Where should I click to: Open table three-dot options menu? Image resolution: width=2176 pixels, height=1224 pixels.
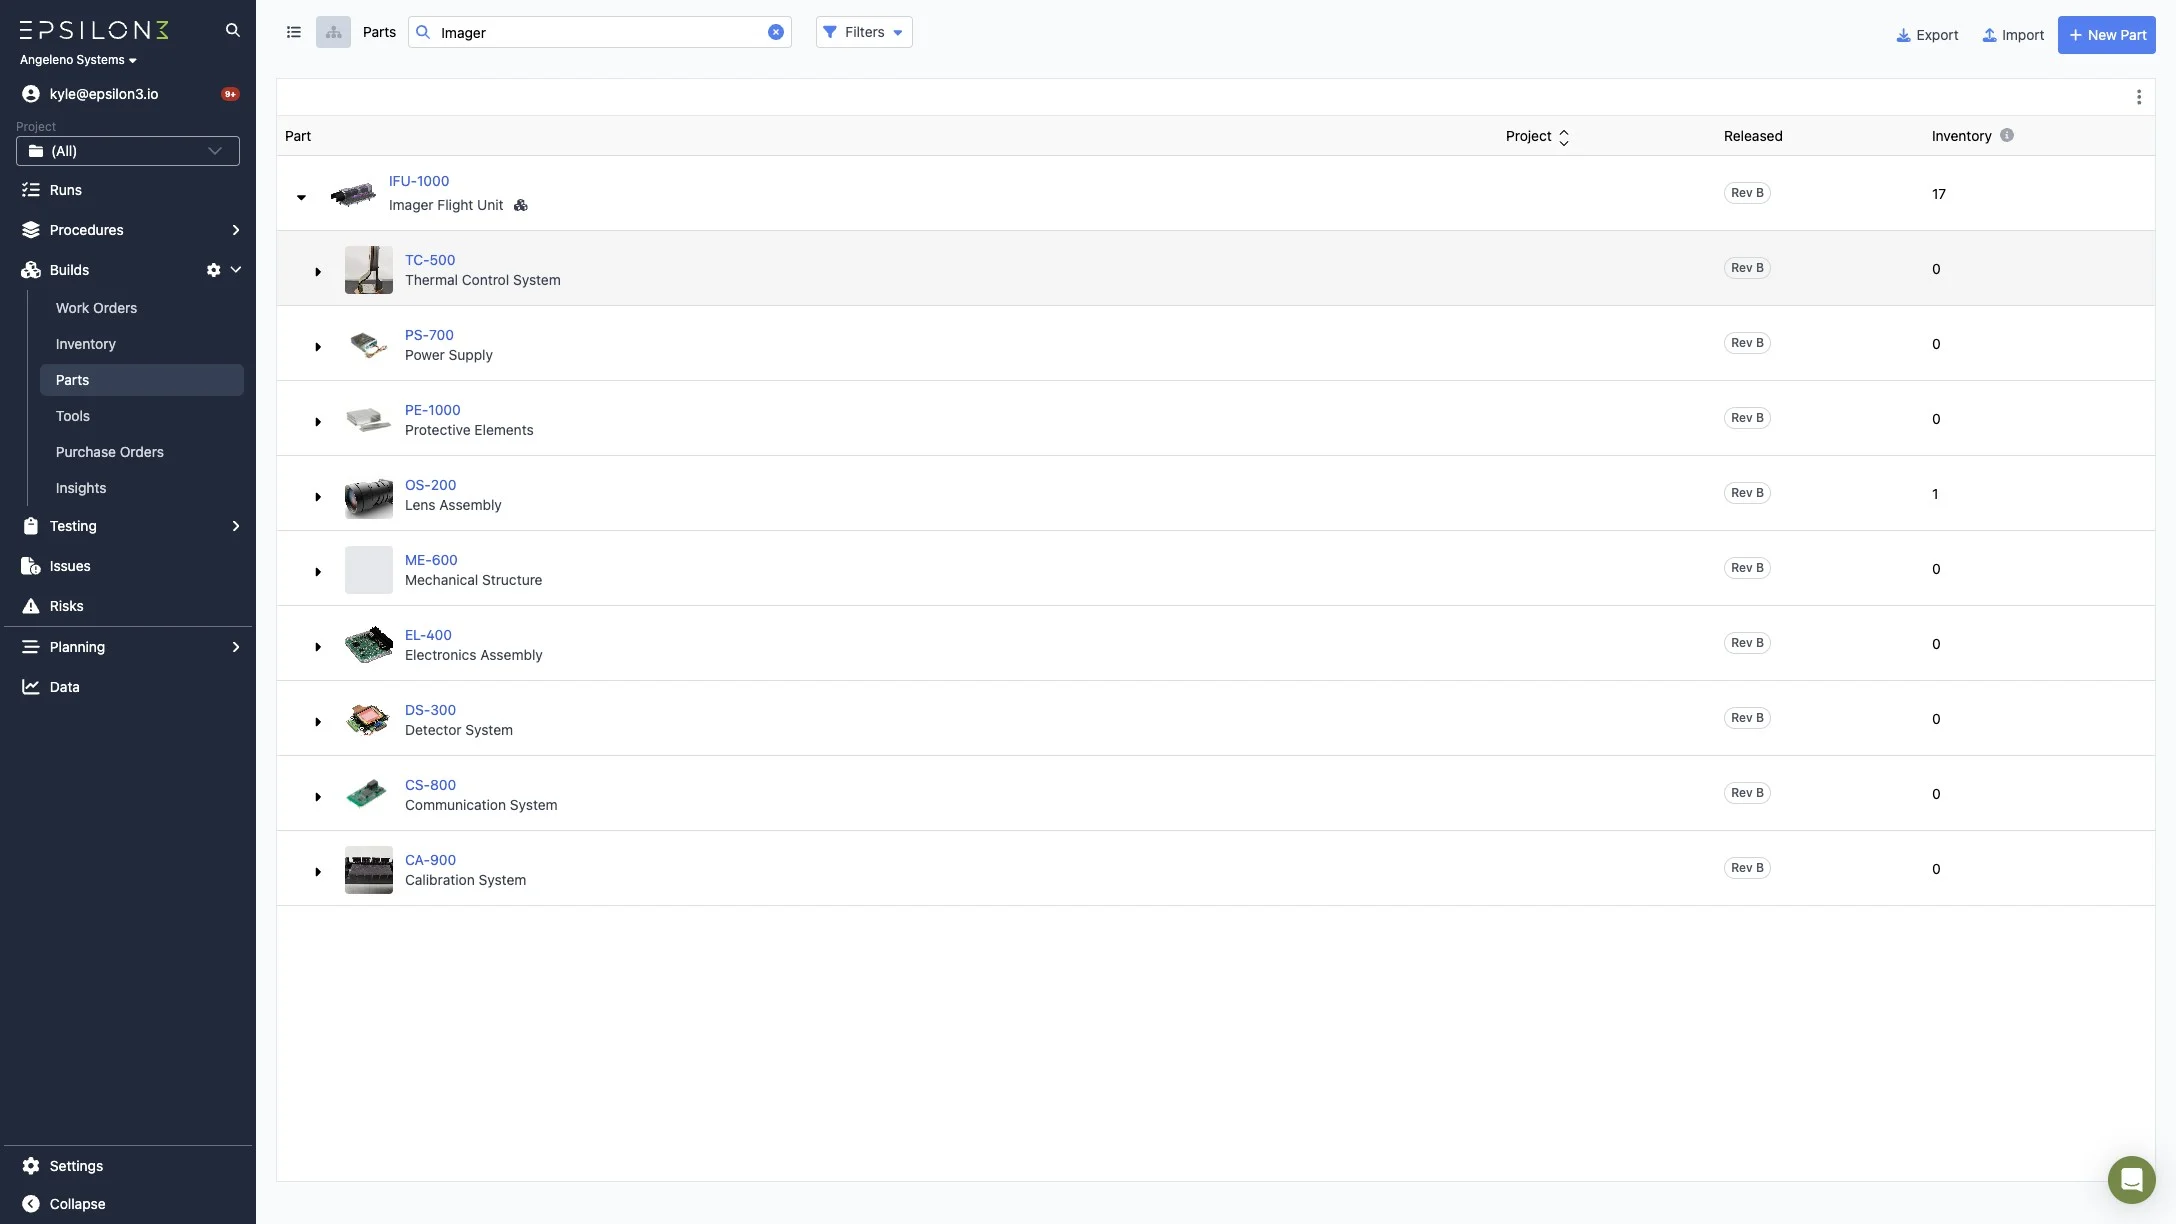(2138, 97)
